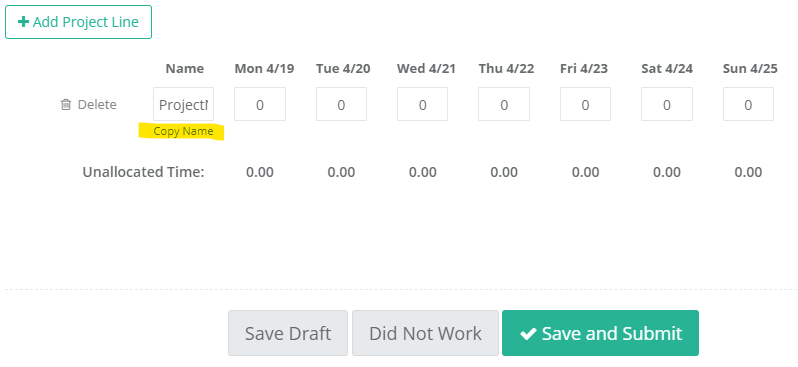Click the Name column header
Viewport: 798px width, 367px height.
tap(185, 69)
